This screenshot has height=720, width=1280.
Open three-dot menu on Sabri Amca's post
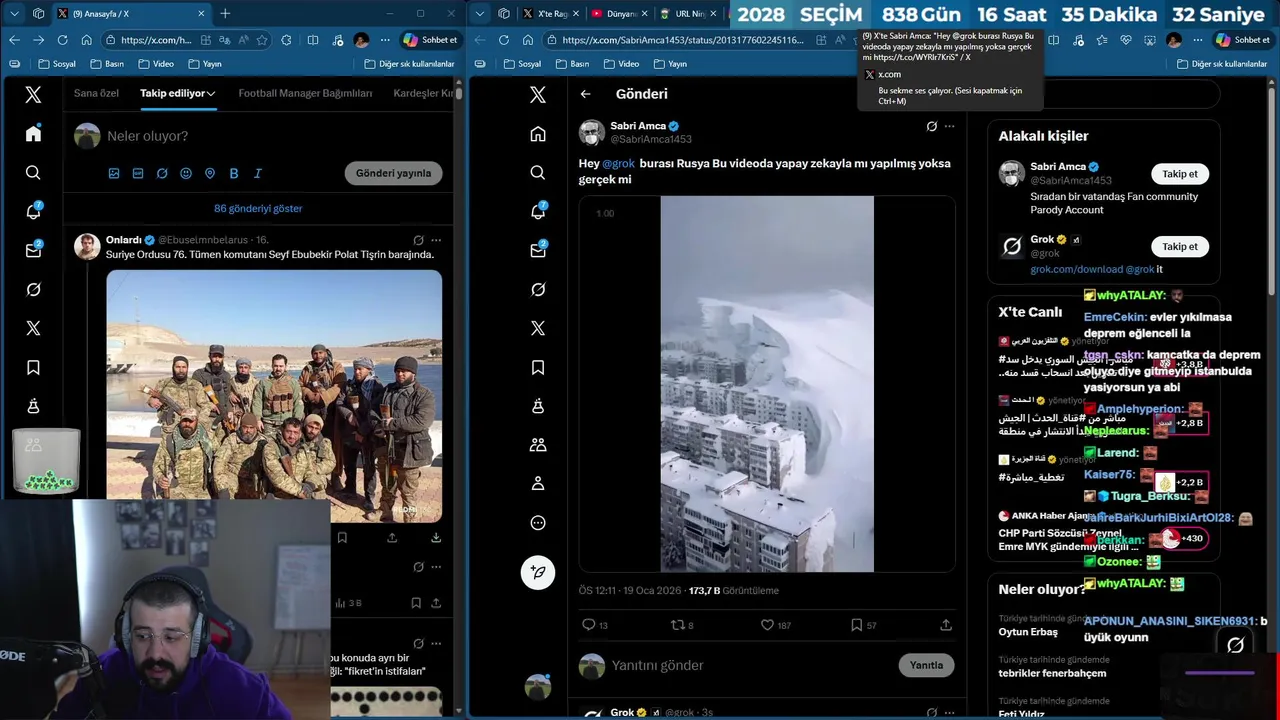click(x=950, y=126)
